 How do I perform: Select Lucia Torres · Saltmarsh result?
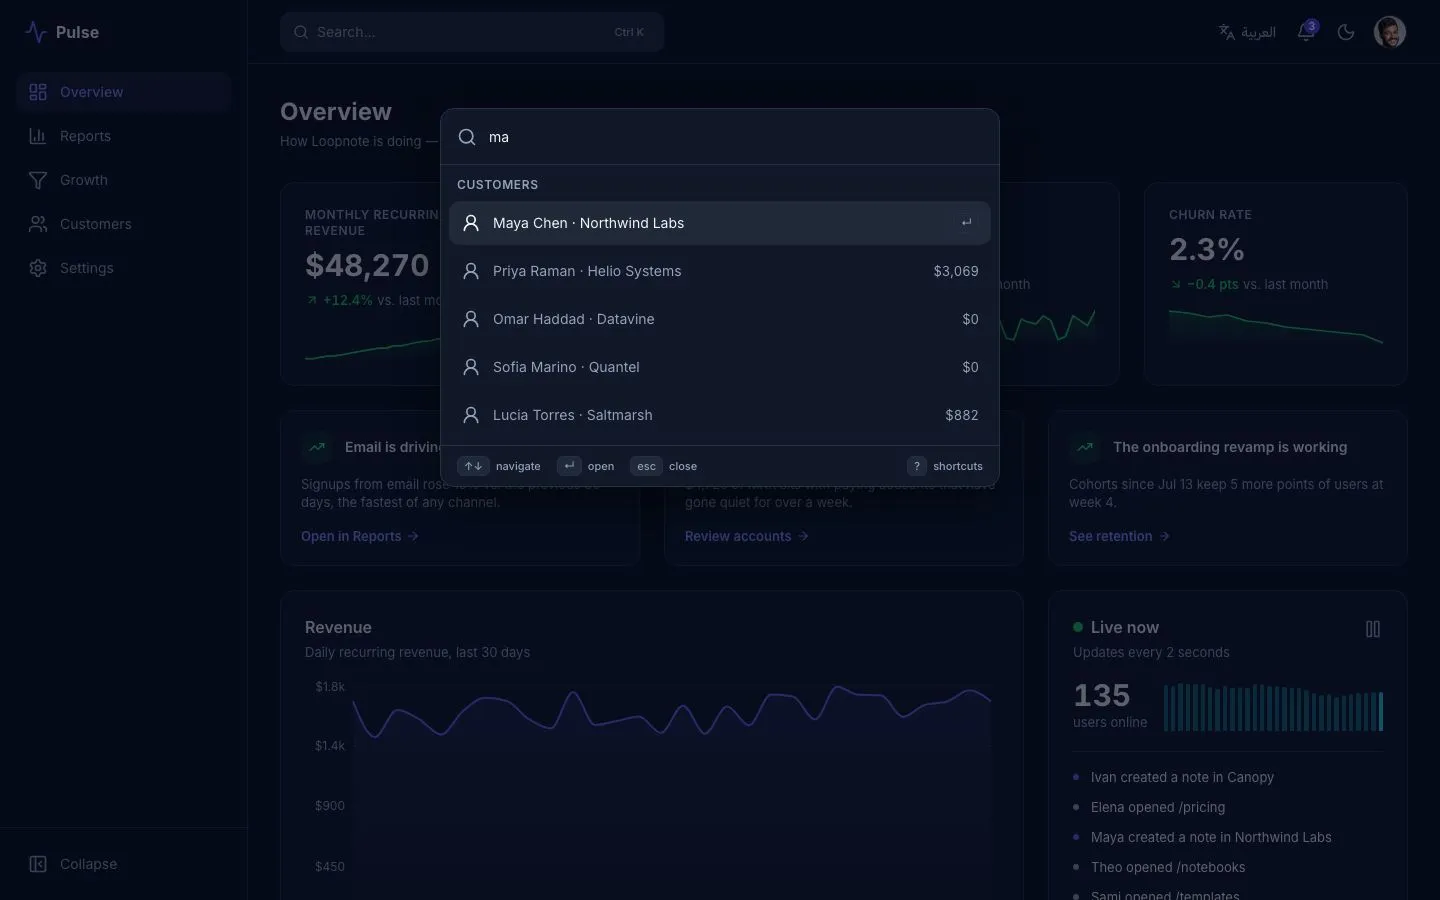[x=720, y=415]
